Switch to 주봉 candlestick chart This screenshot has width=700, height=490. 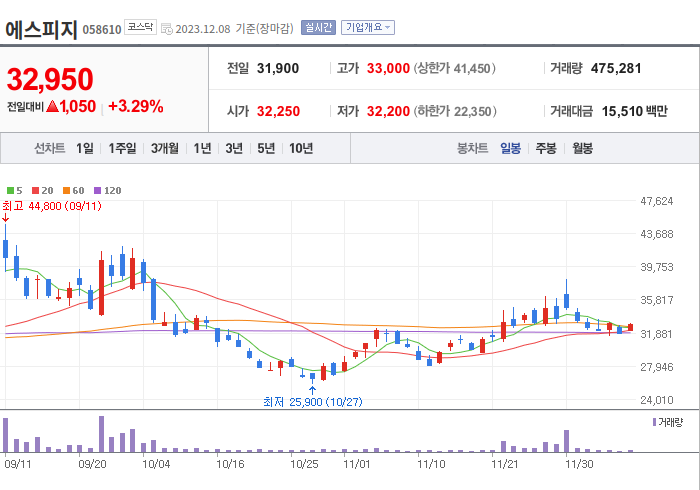click(546, 148)
